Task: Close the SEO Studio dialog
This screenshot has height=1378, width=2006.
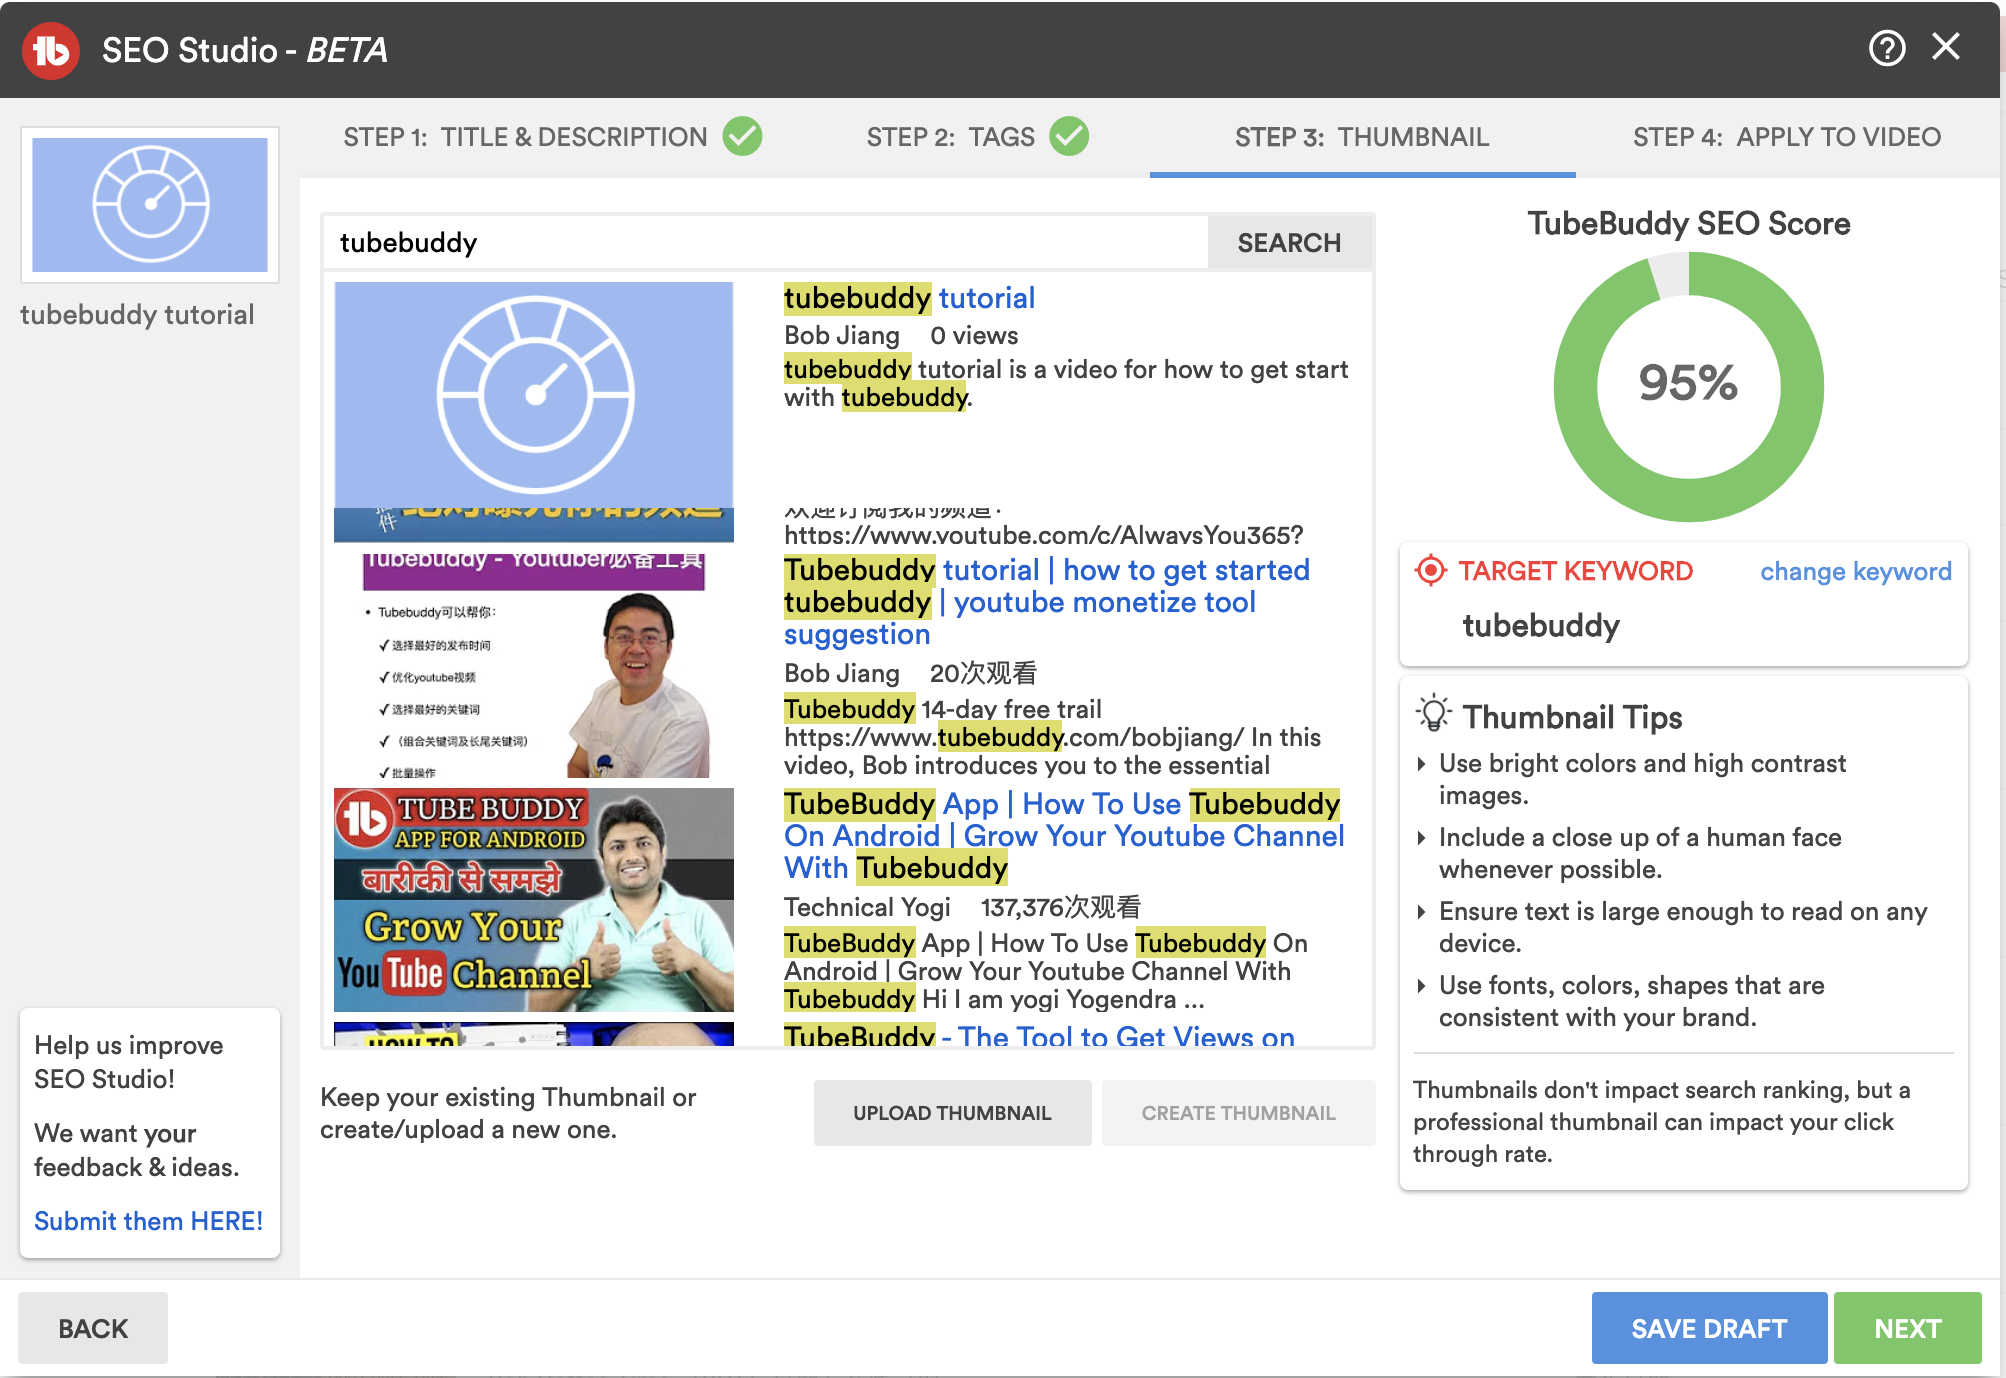Action: point(1946,47)
